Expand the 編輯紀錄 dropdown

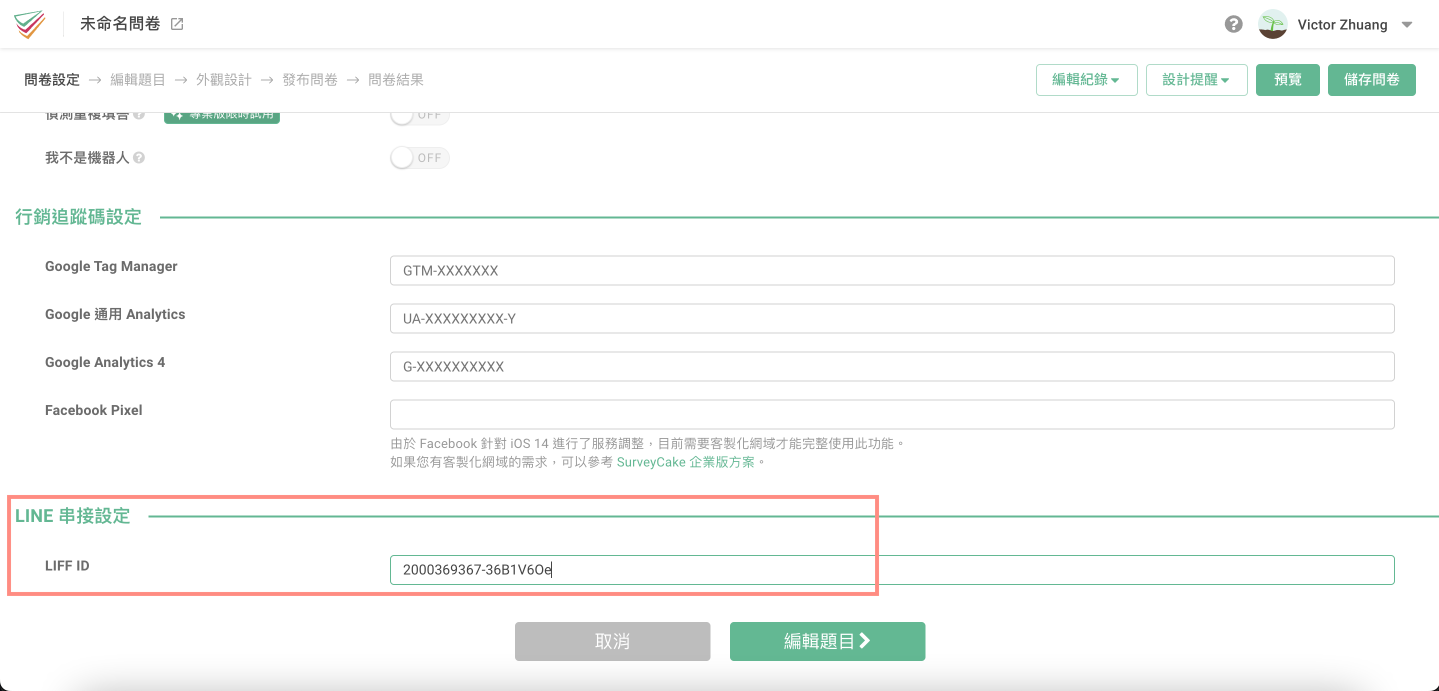(1086, 80)
